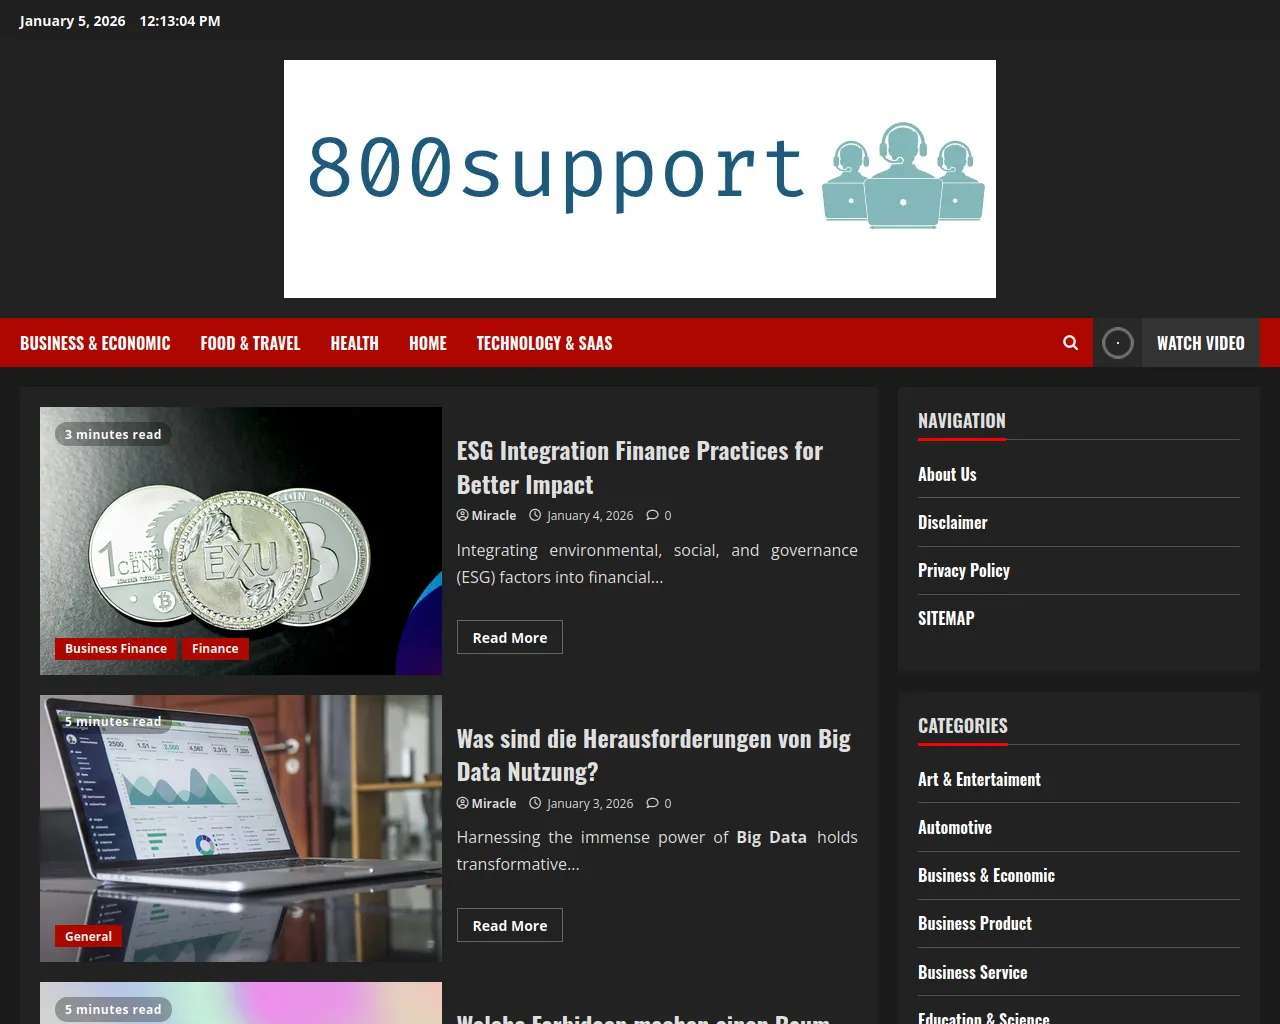Click the Watch Video button
This screenshot has height=1024, width=1280.
(1201, 343)
